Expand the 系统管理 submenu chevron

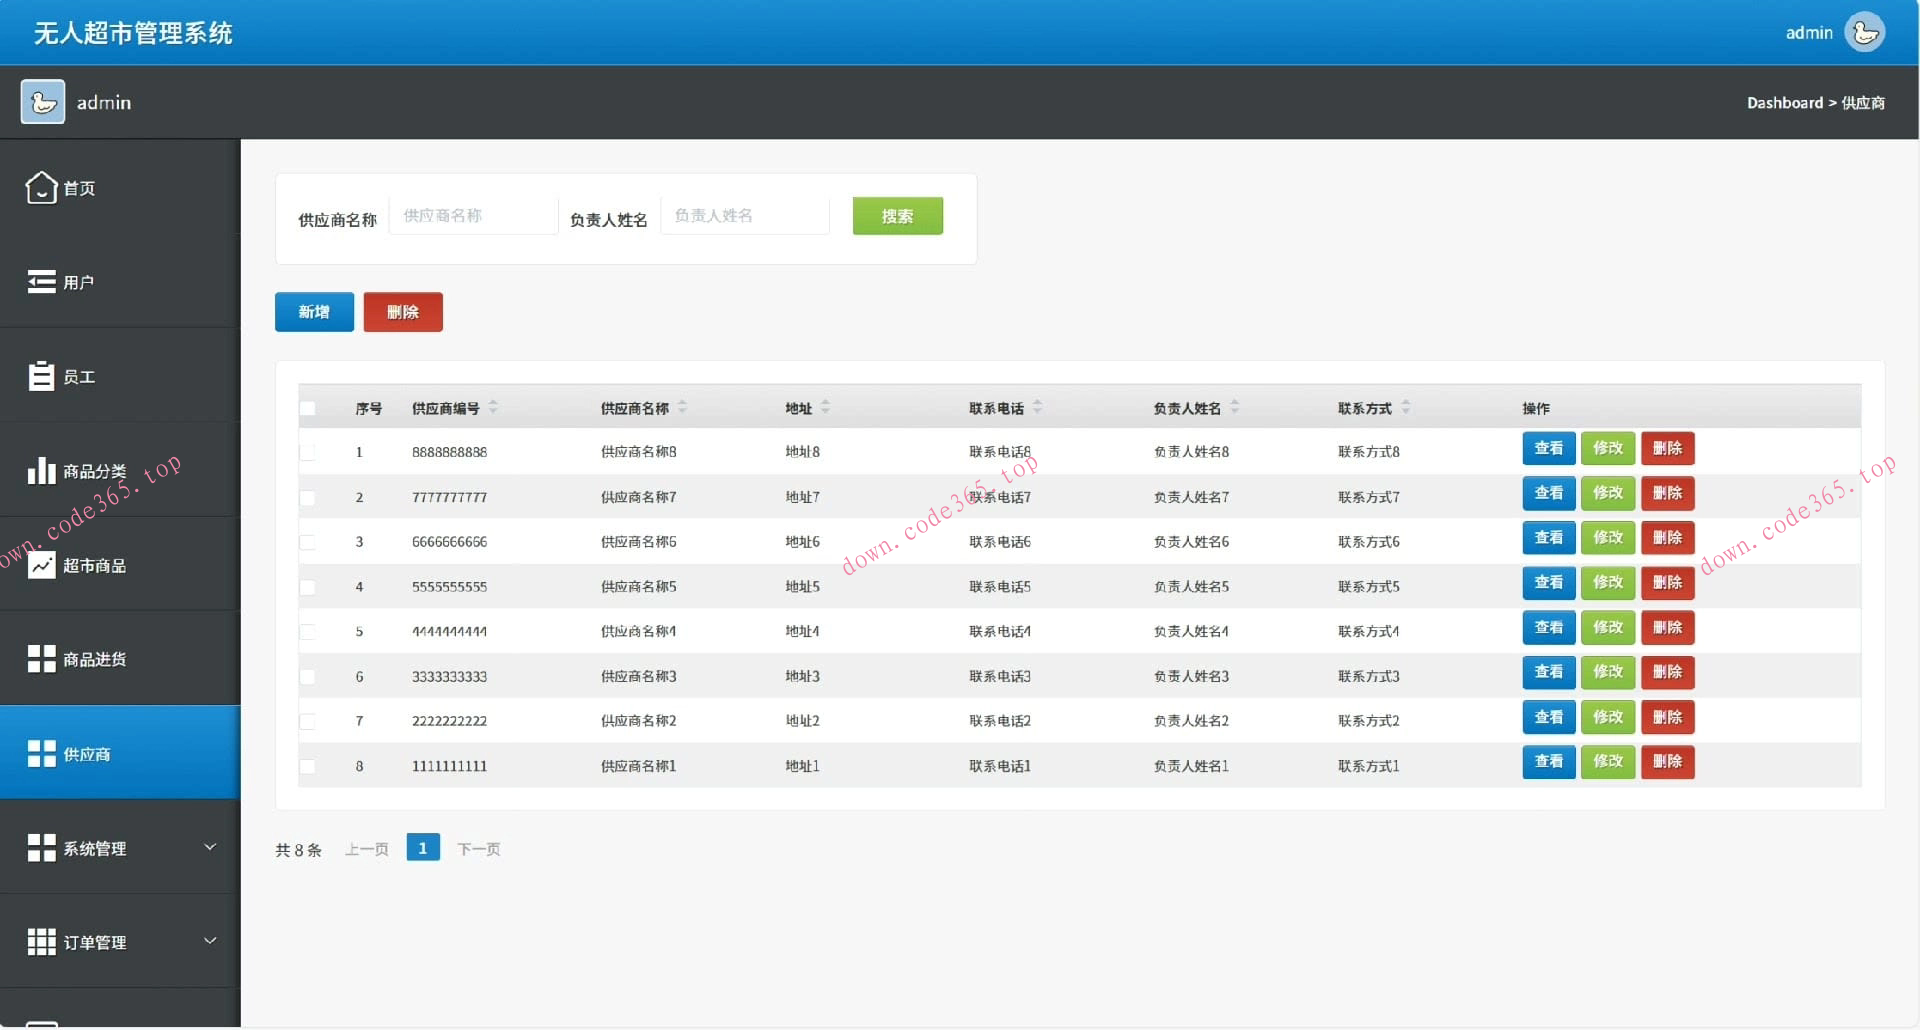(210, 847)
